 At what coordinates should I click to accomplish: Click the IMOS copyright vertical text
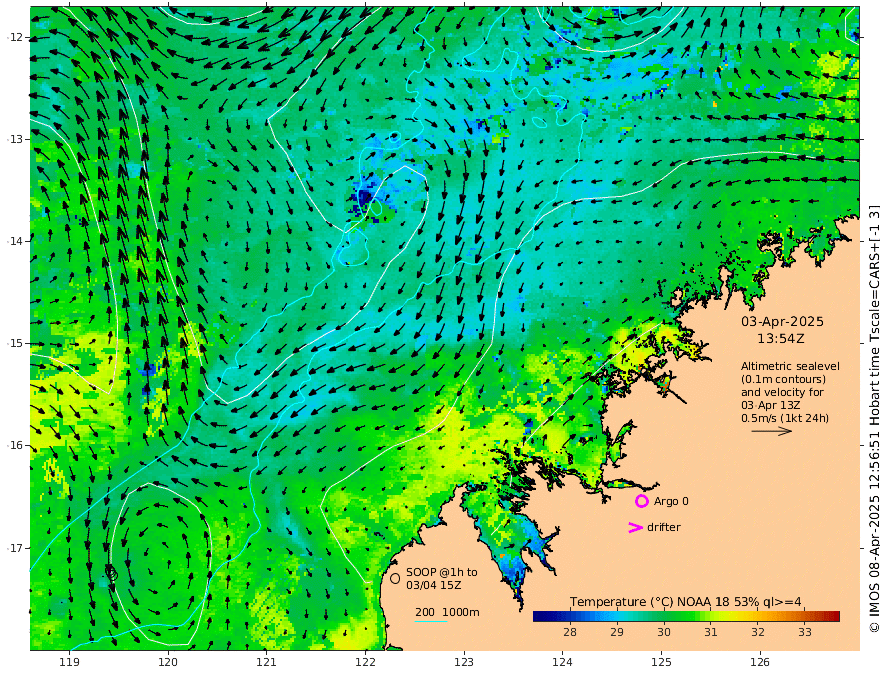coord(873,419)
